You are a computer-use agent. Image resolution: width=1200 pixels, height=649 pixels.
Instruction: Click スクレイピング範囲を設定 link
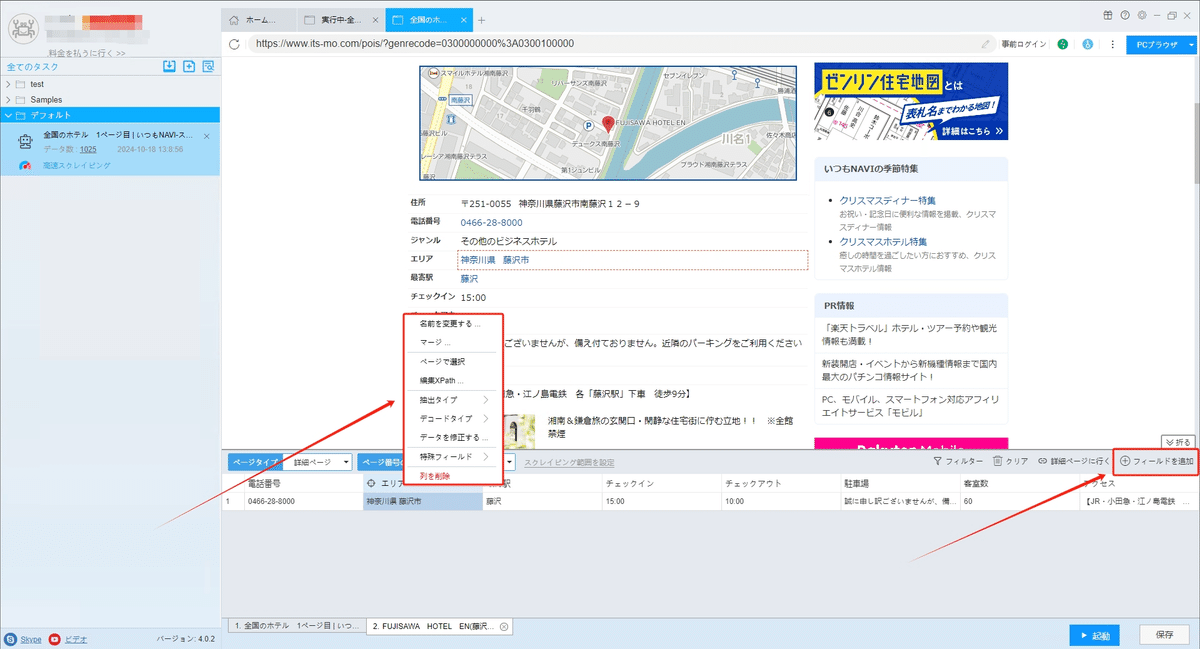(569, 462)
